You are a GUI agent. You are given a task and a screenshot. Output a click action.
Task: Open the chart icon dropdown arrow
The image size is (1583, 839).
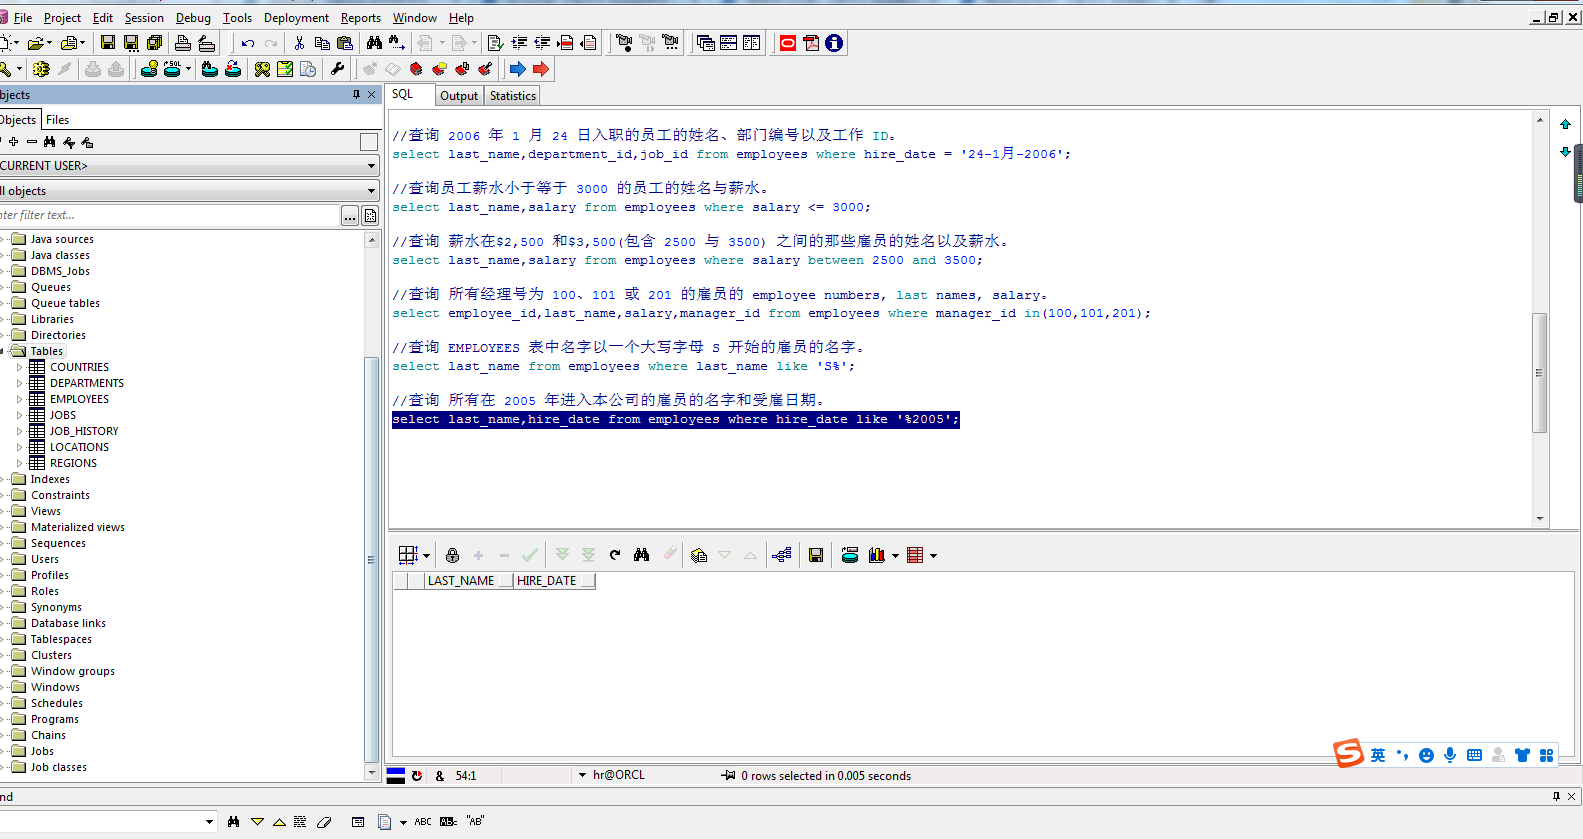[895, 556]
